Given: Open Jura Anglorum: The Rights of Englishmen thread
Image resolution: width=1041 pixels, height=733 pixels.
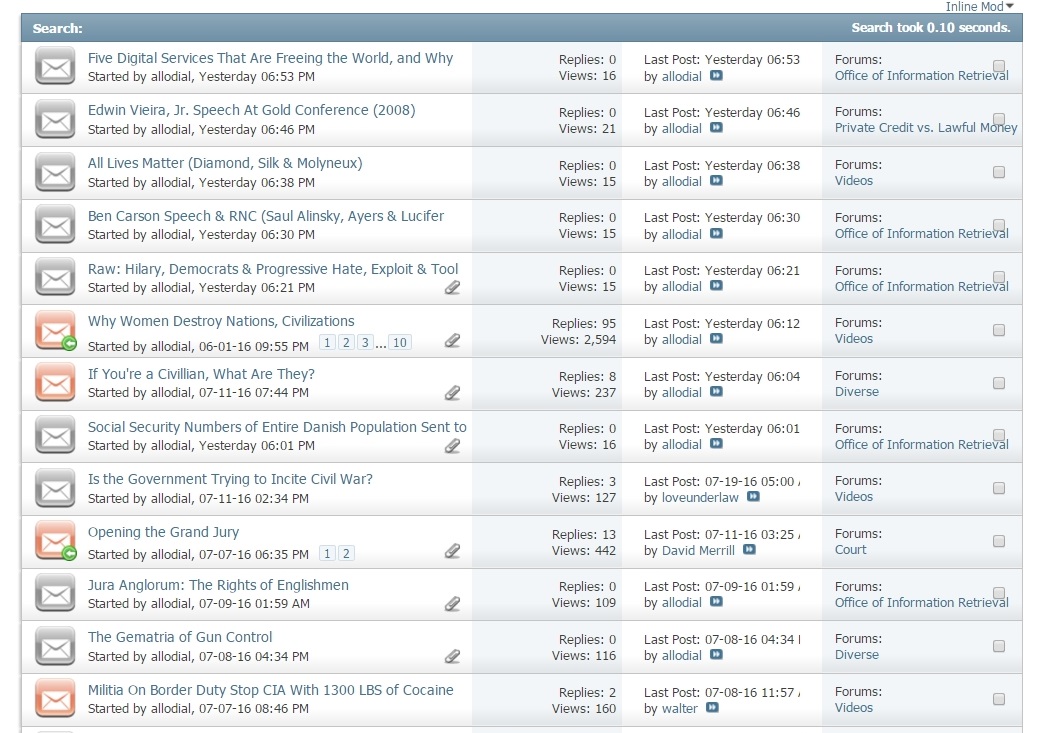Looking at the screenshot, I should [218, 585].
